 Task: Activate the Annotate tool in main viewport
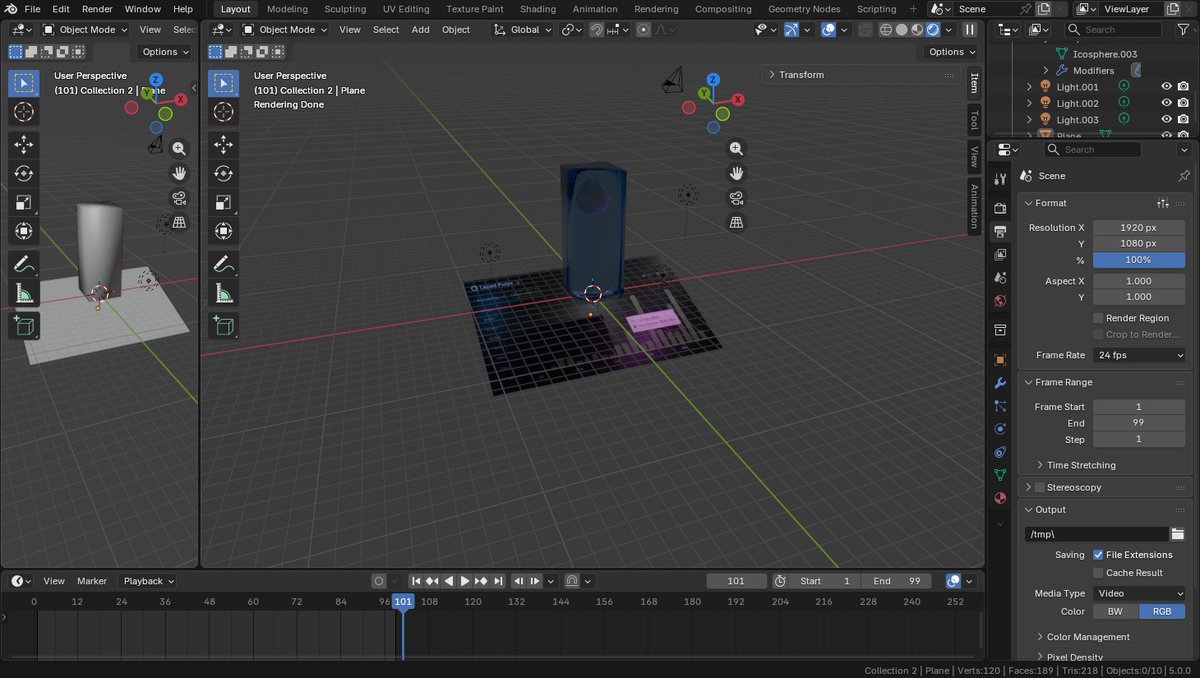[224, 265]
